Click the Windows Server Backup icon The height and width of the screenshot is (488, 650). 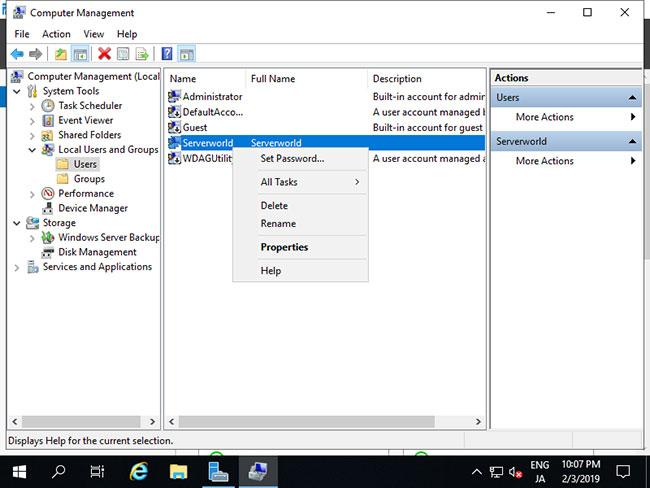[x=48, y=238]
